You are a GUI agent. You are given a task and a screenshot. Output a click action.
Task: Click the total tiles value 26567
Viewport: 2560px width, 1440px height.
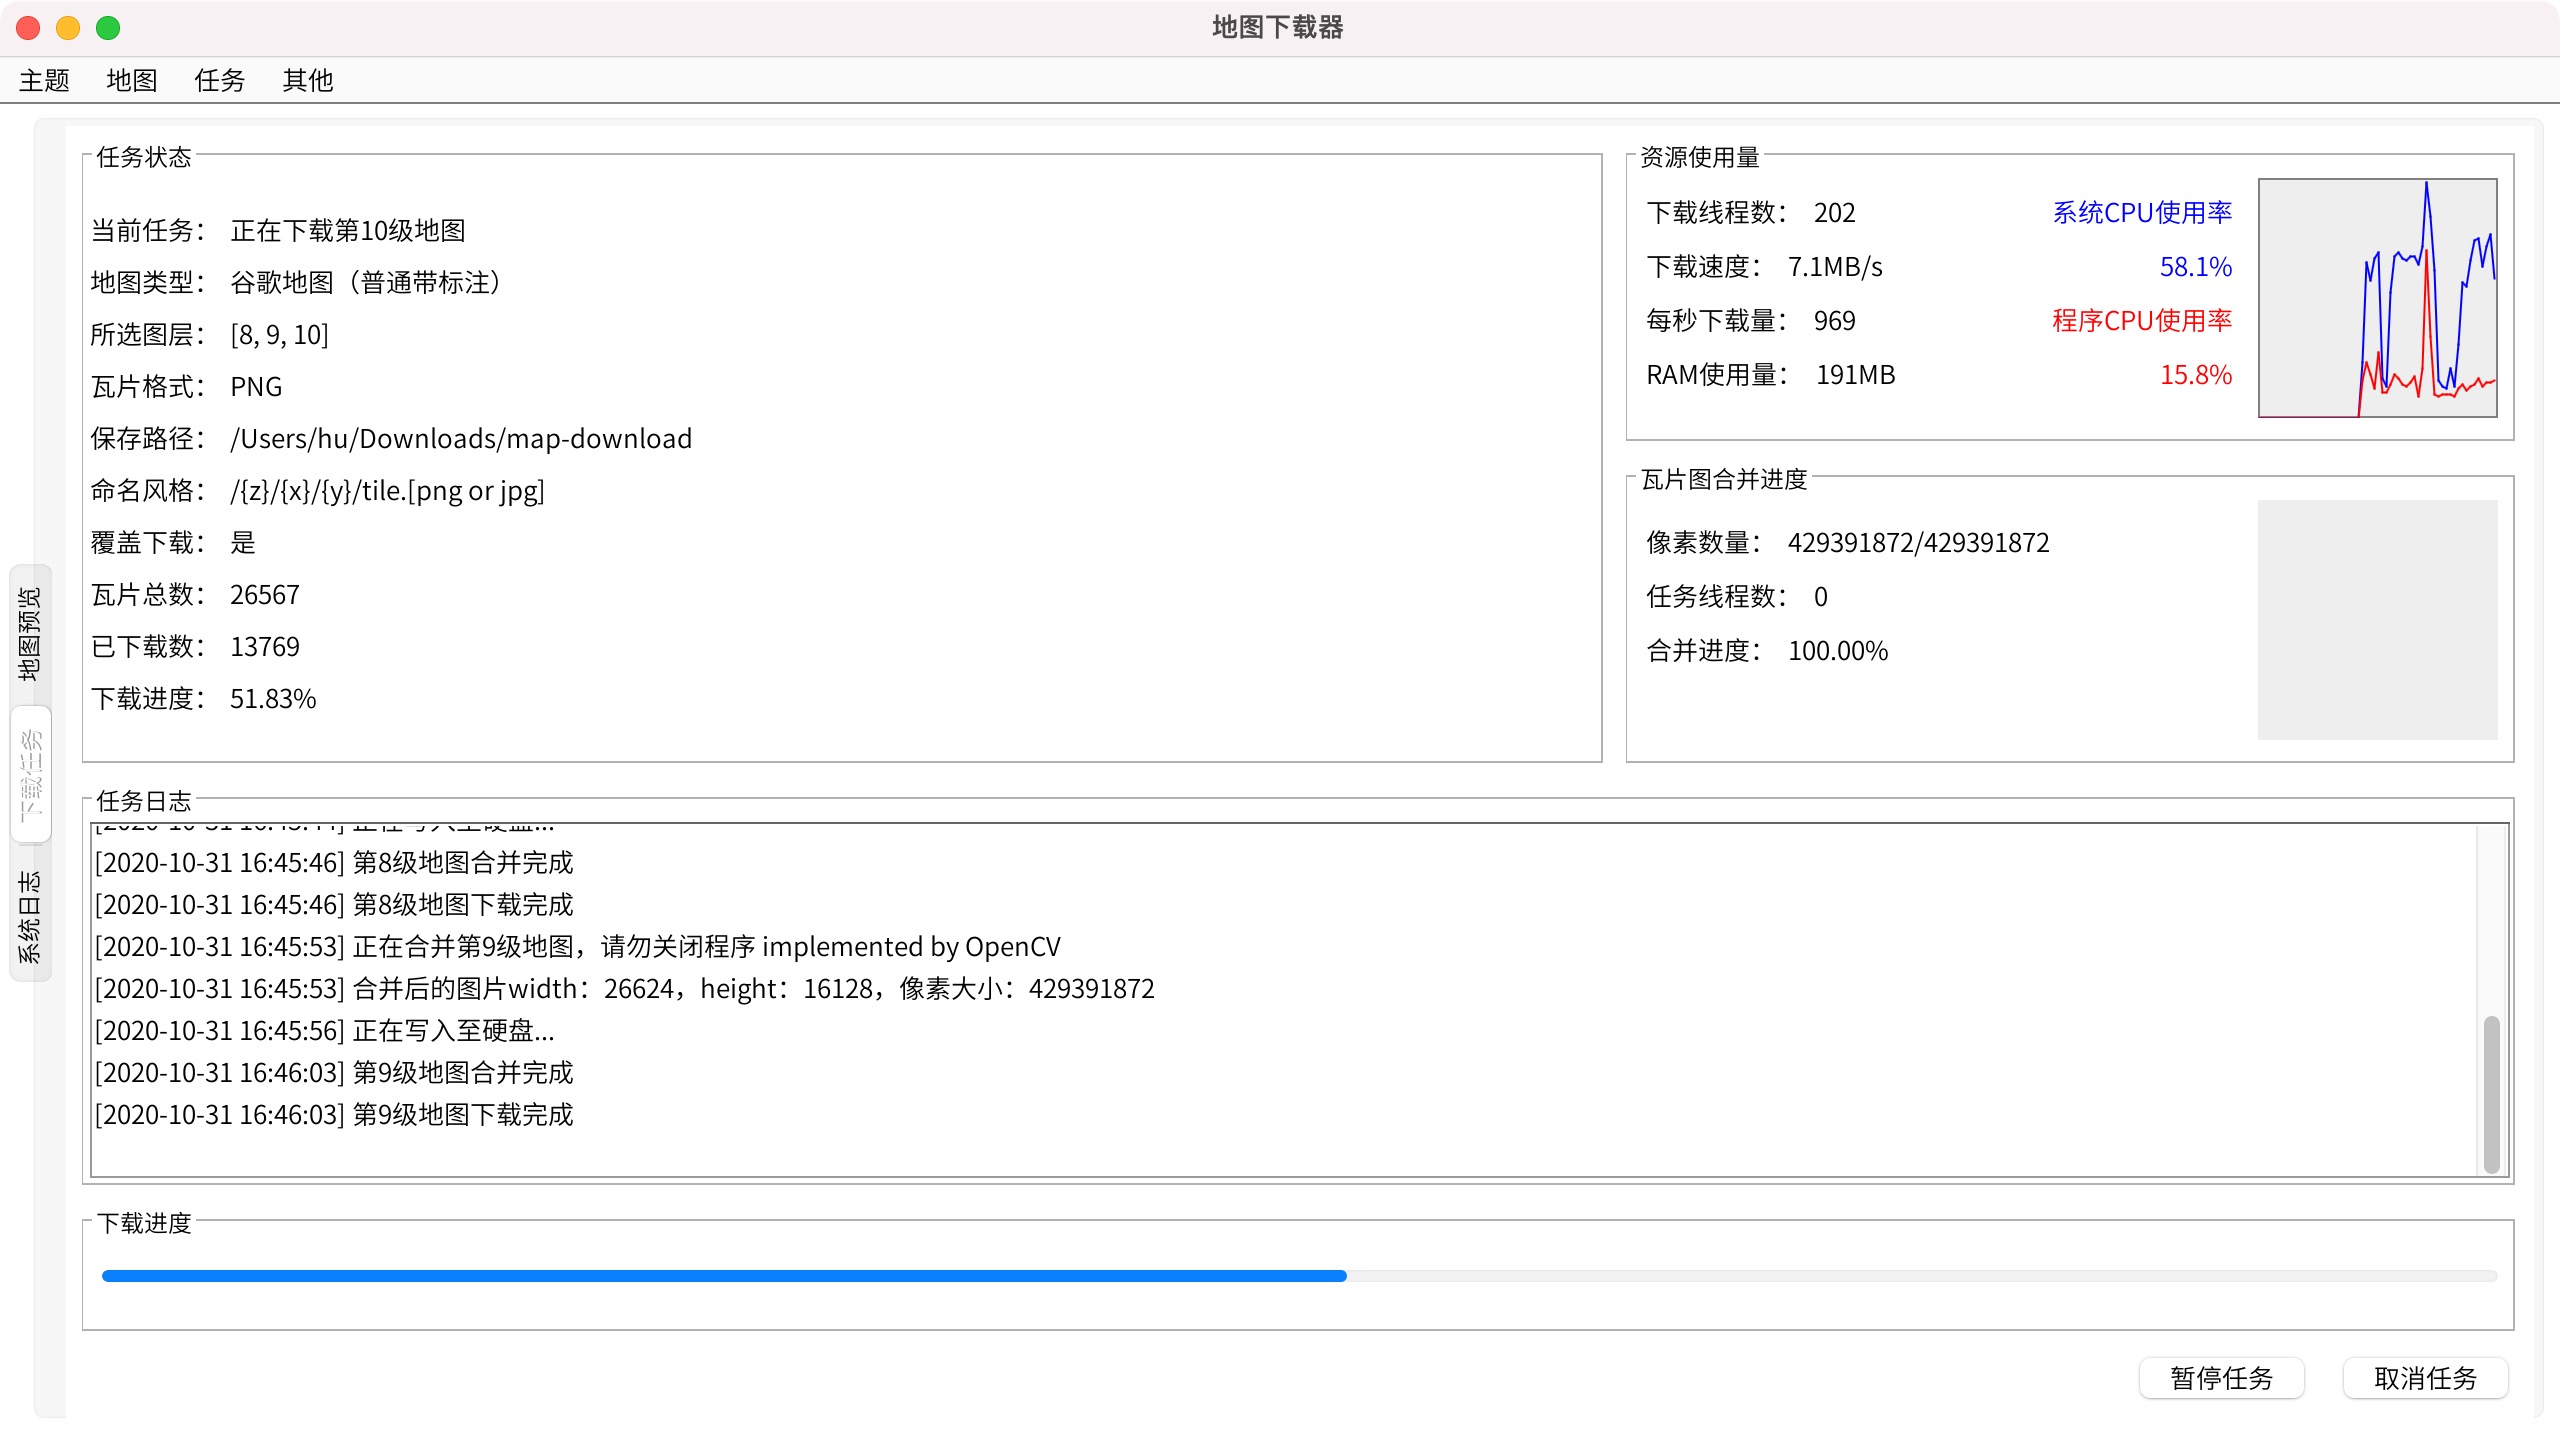click(265, 594)
